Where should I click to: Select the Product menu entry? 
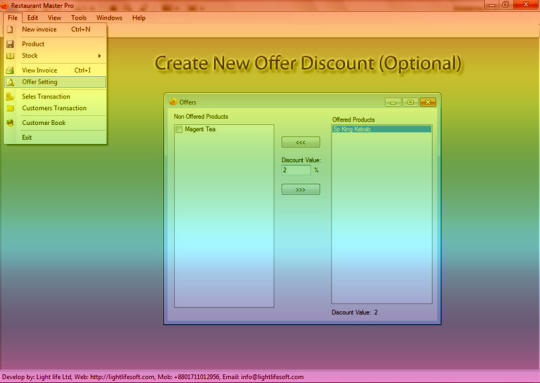pos(55,44)
